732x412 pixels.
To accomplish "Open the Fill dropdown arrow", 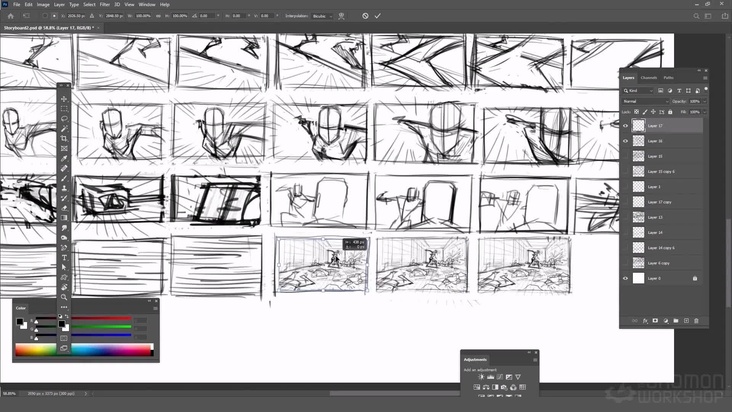I will coord(704,112).
